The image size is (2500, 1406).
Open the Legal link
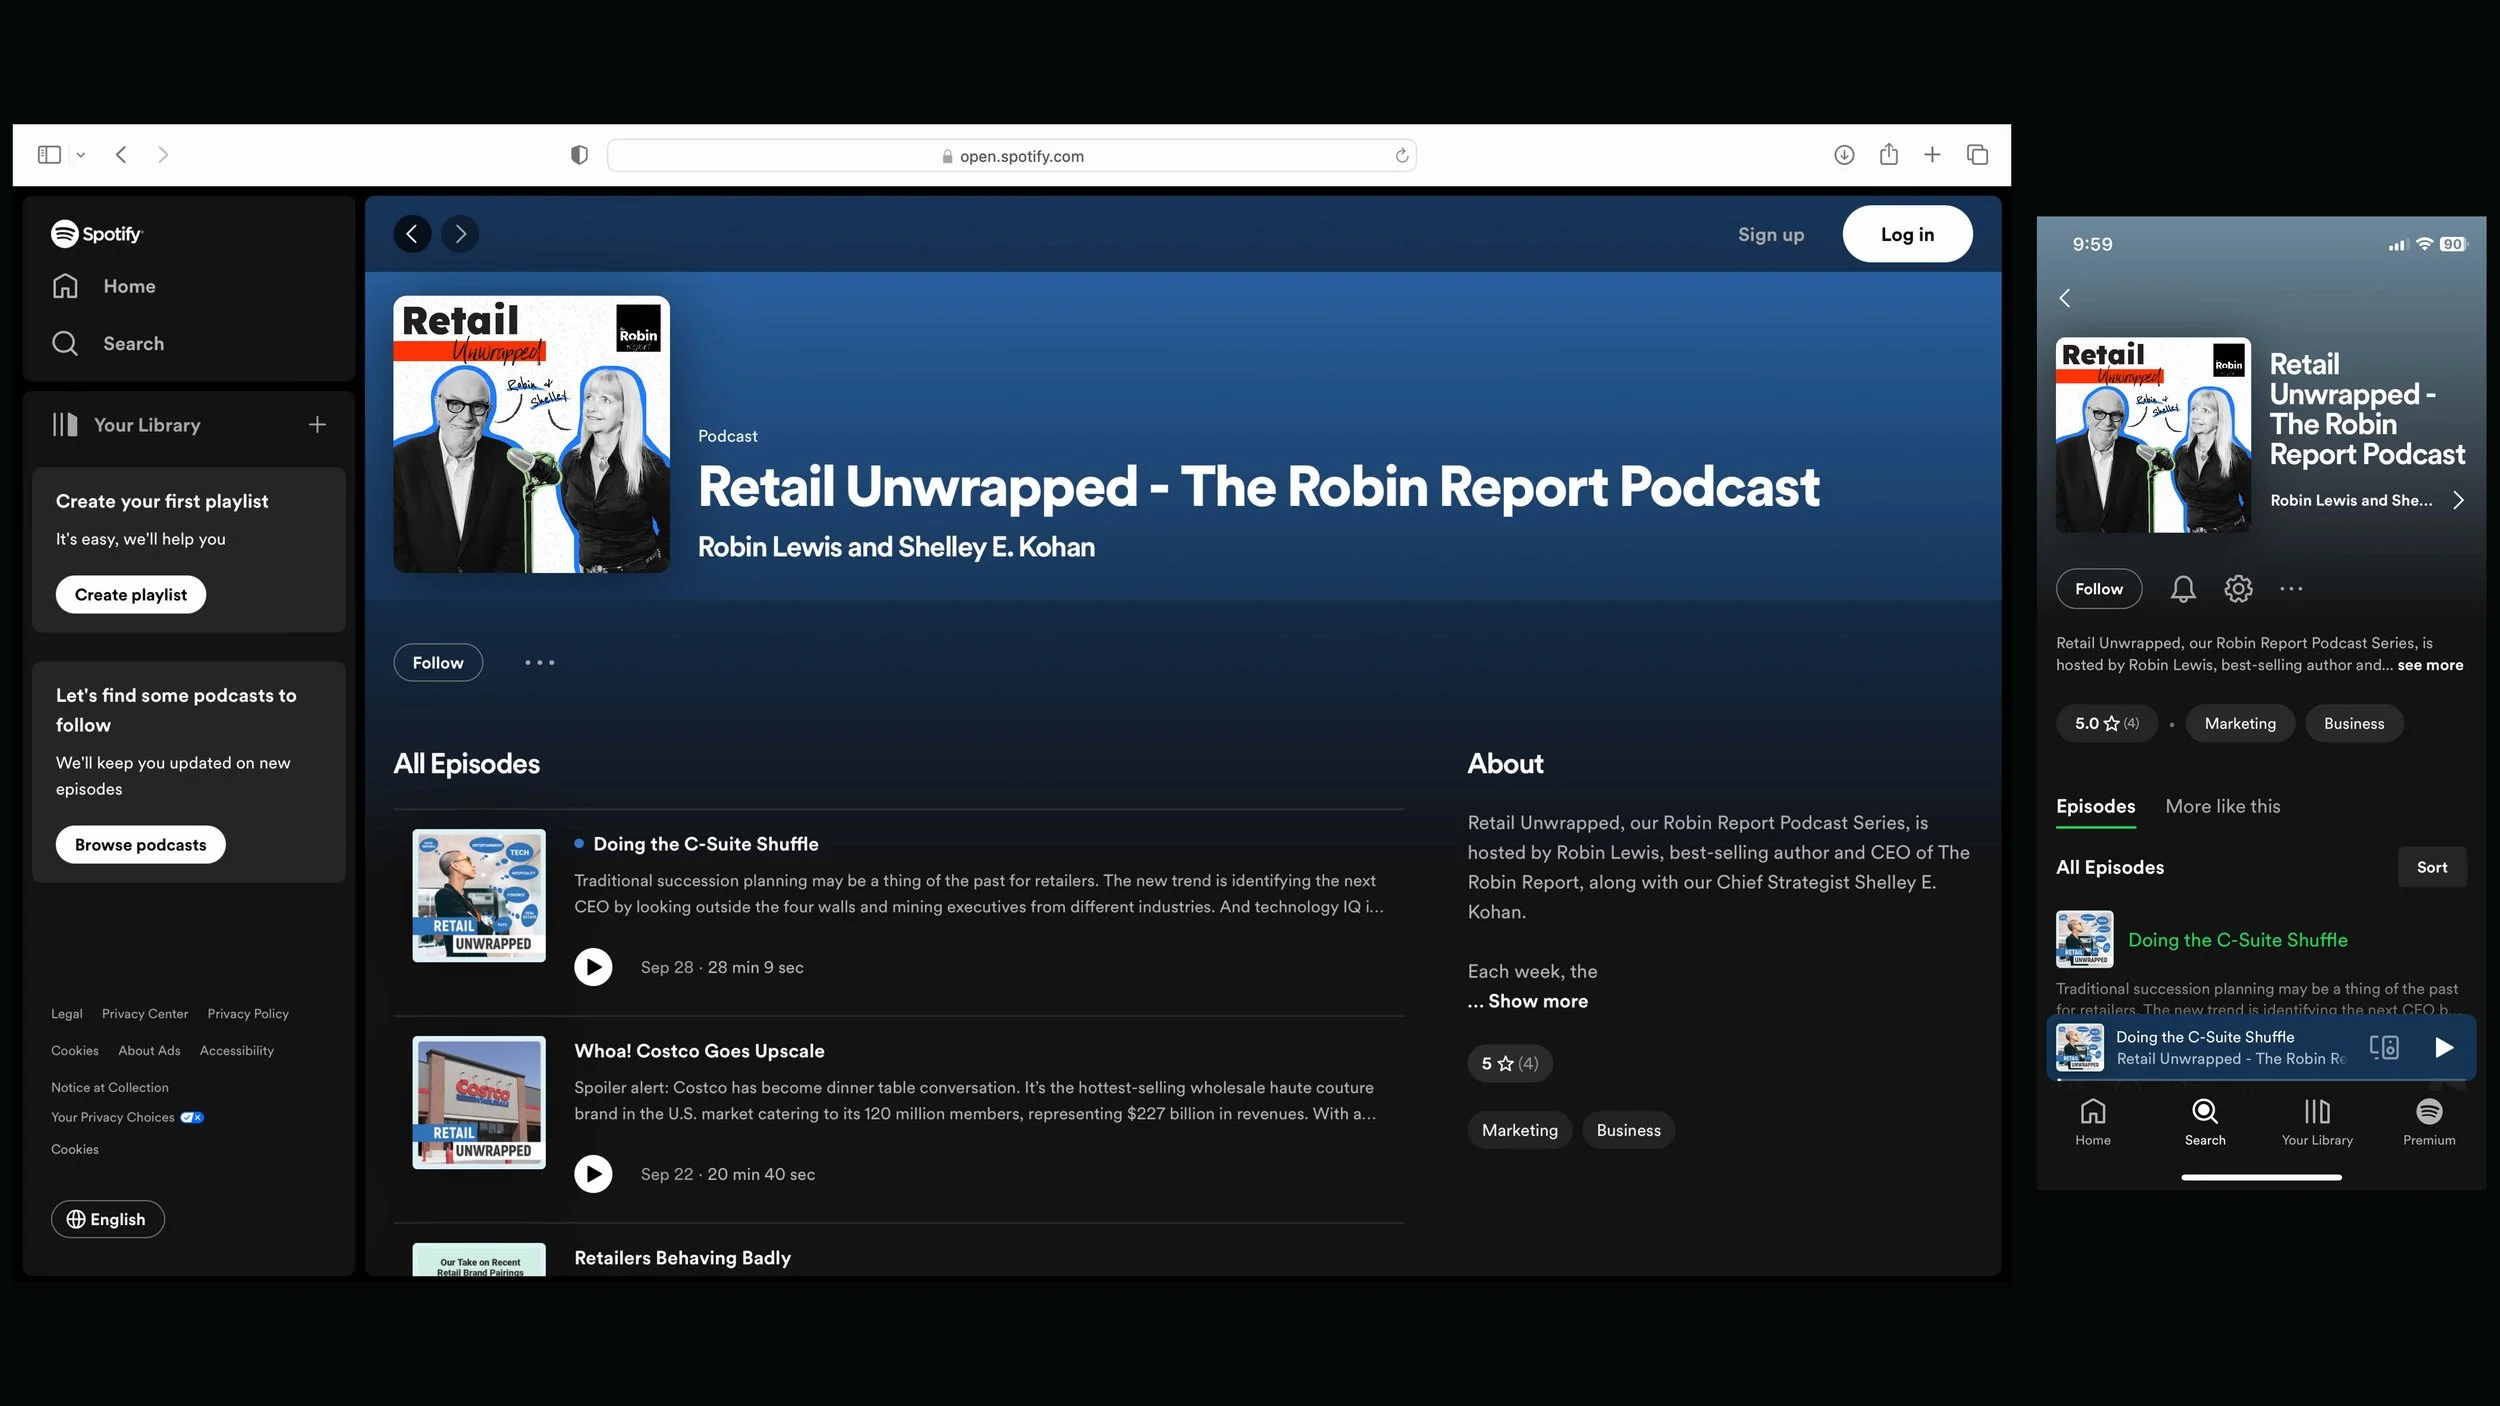(x=67, y=1014)
